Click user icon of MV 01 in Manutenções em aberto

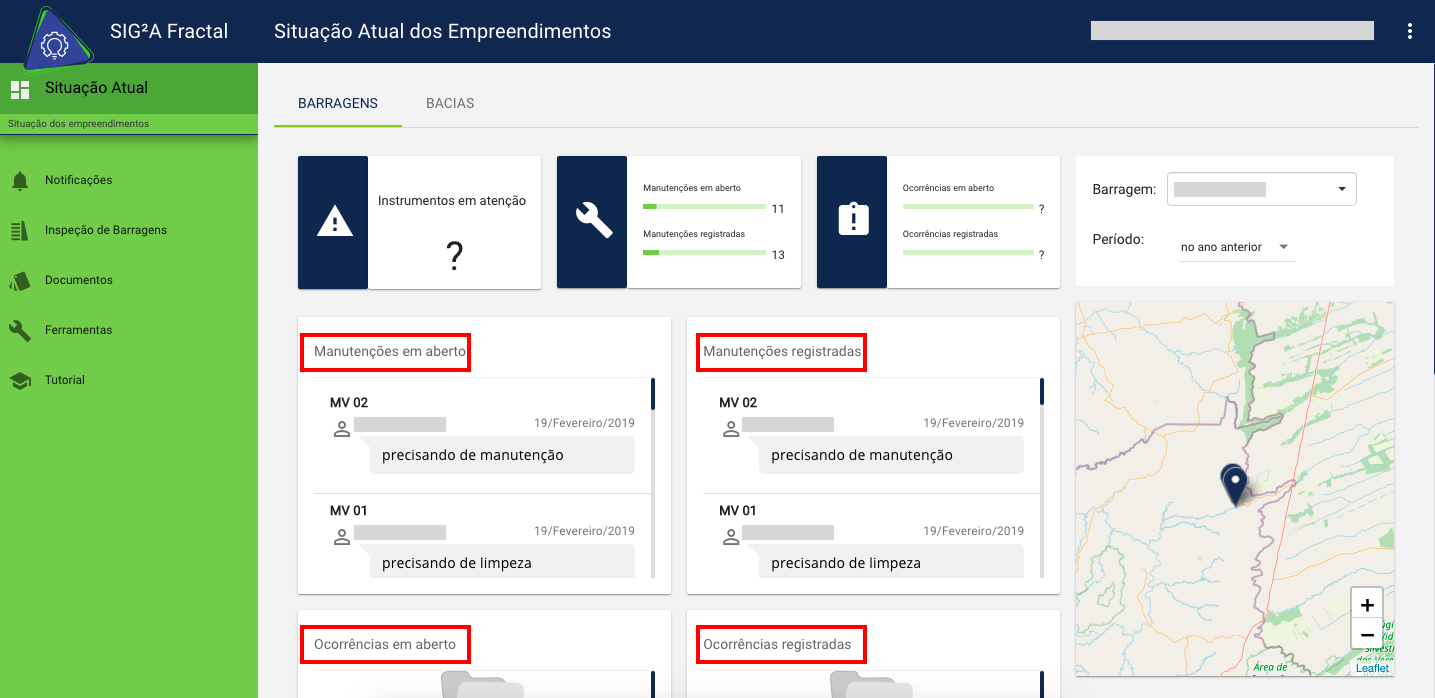click(x=341, y=537)
